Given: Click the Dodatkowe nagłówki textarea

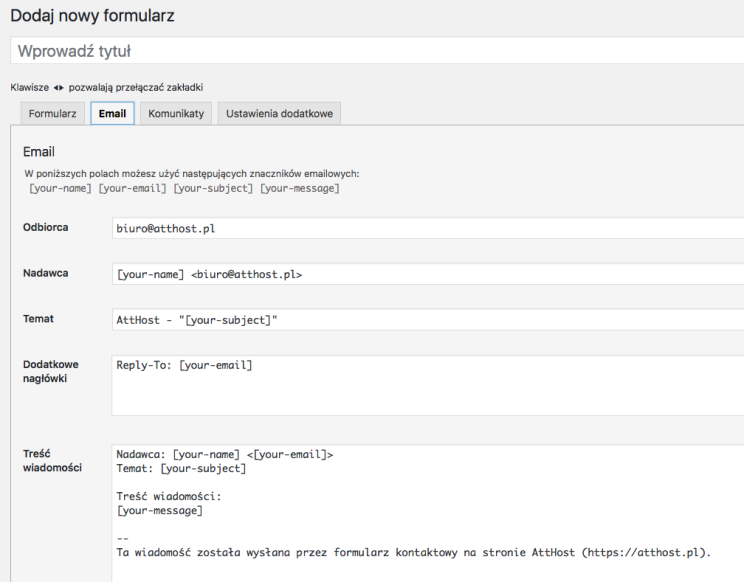Looking at the screenshot, I should (x=428, y=385).
